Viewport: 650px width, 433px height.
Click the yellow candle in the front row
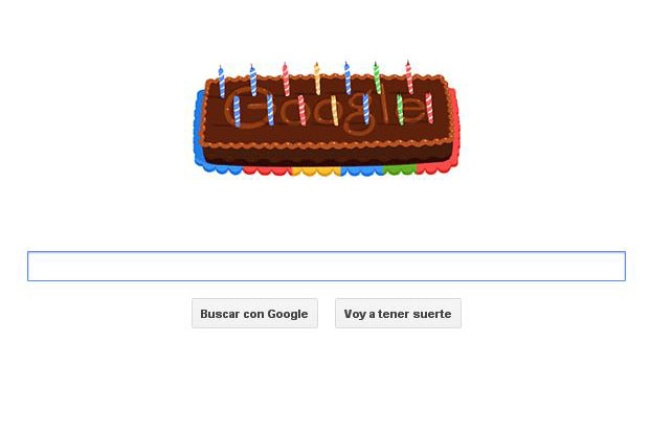click(x=334, y=110)
